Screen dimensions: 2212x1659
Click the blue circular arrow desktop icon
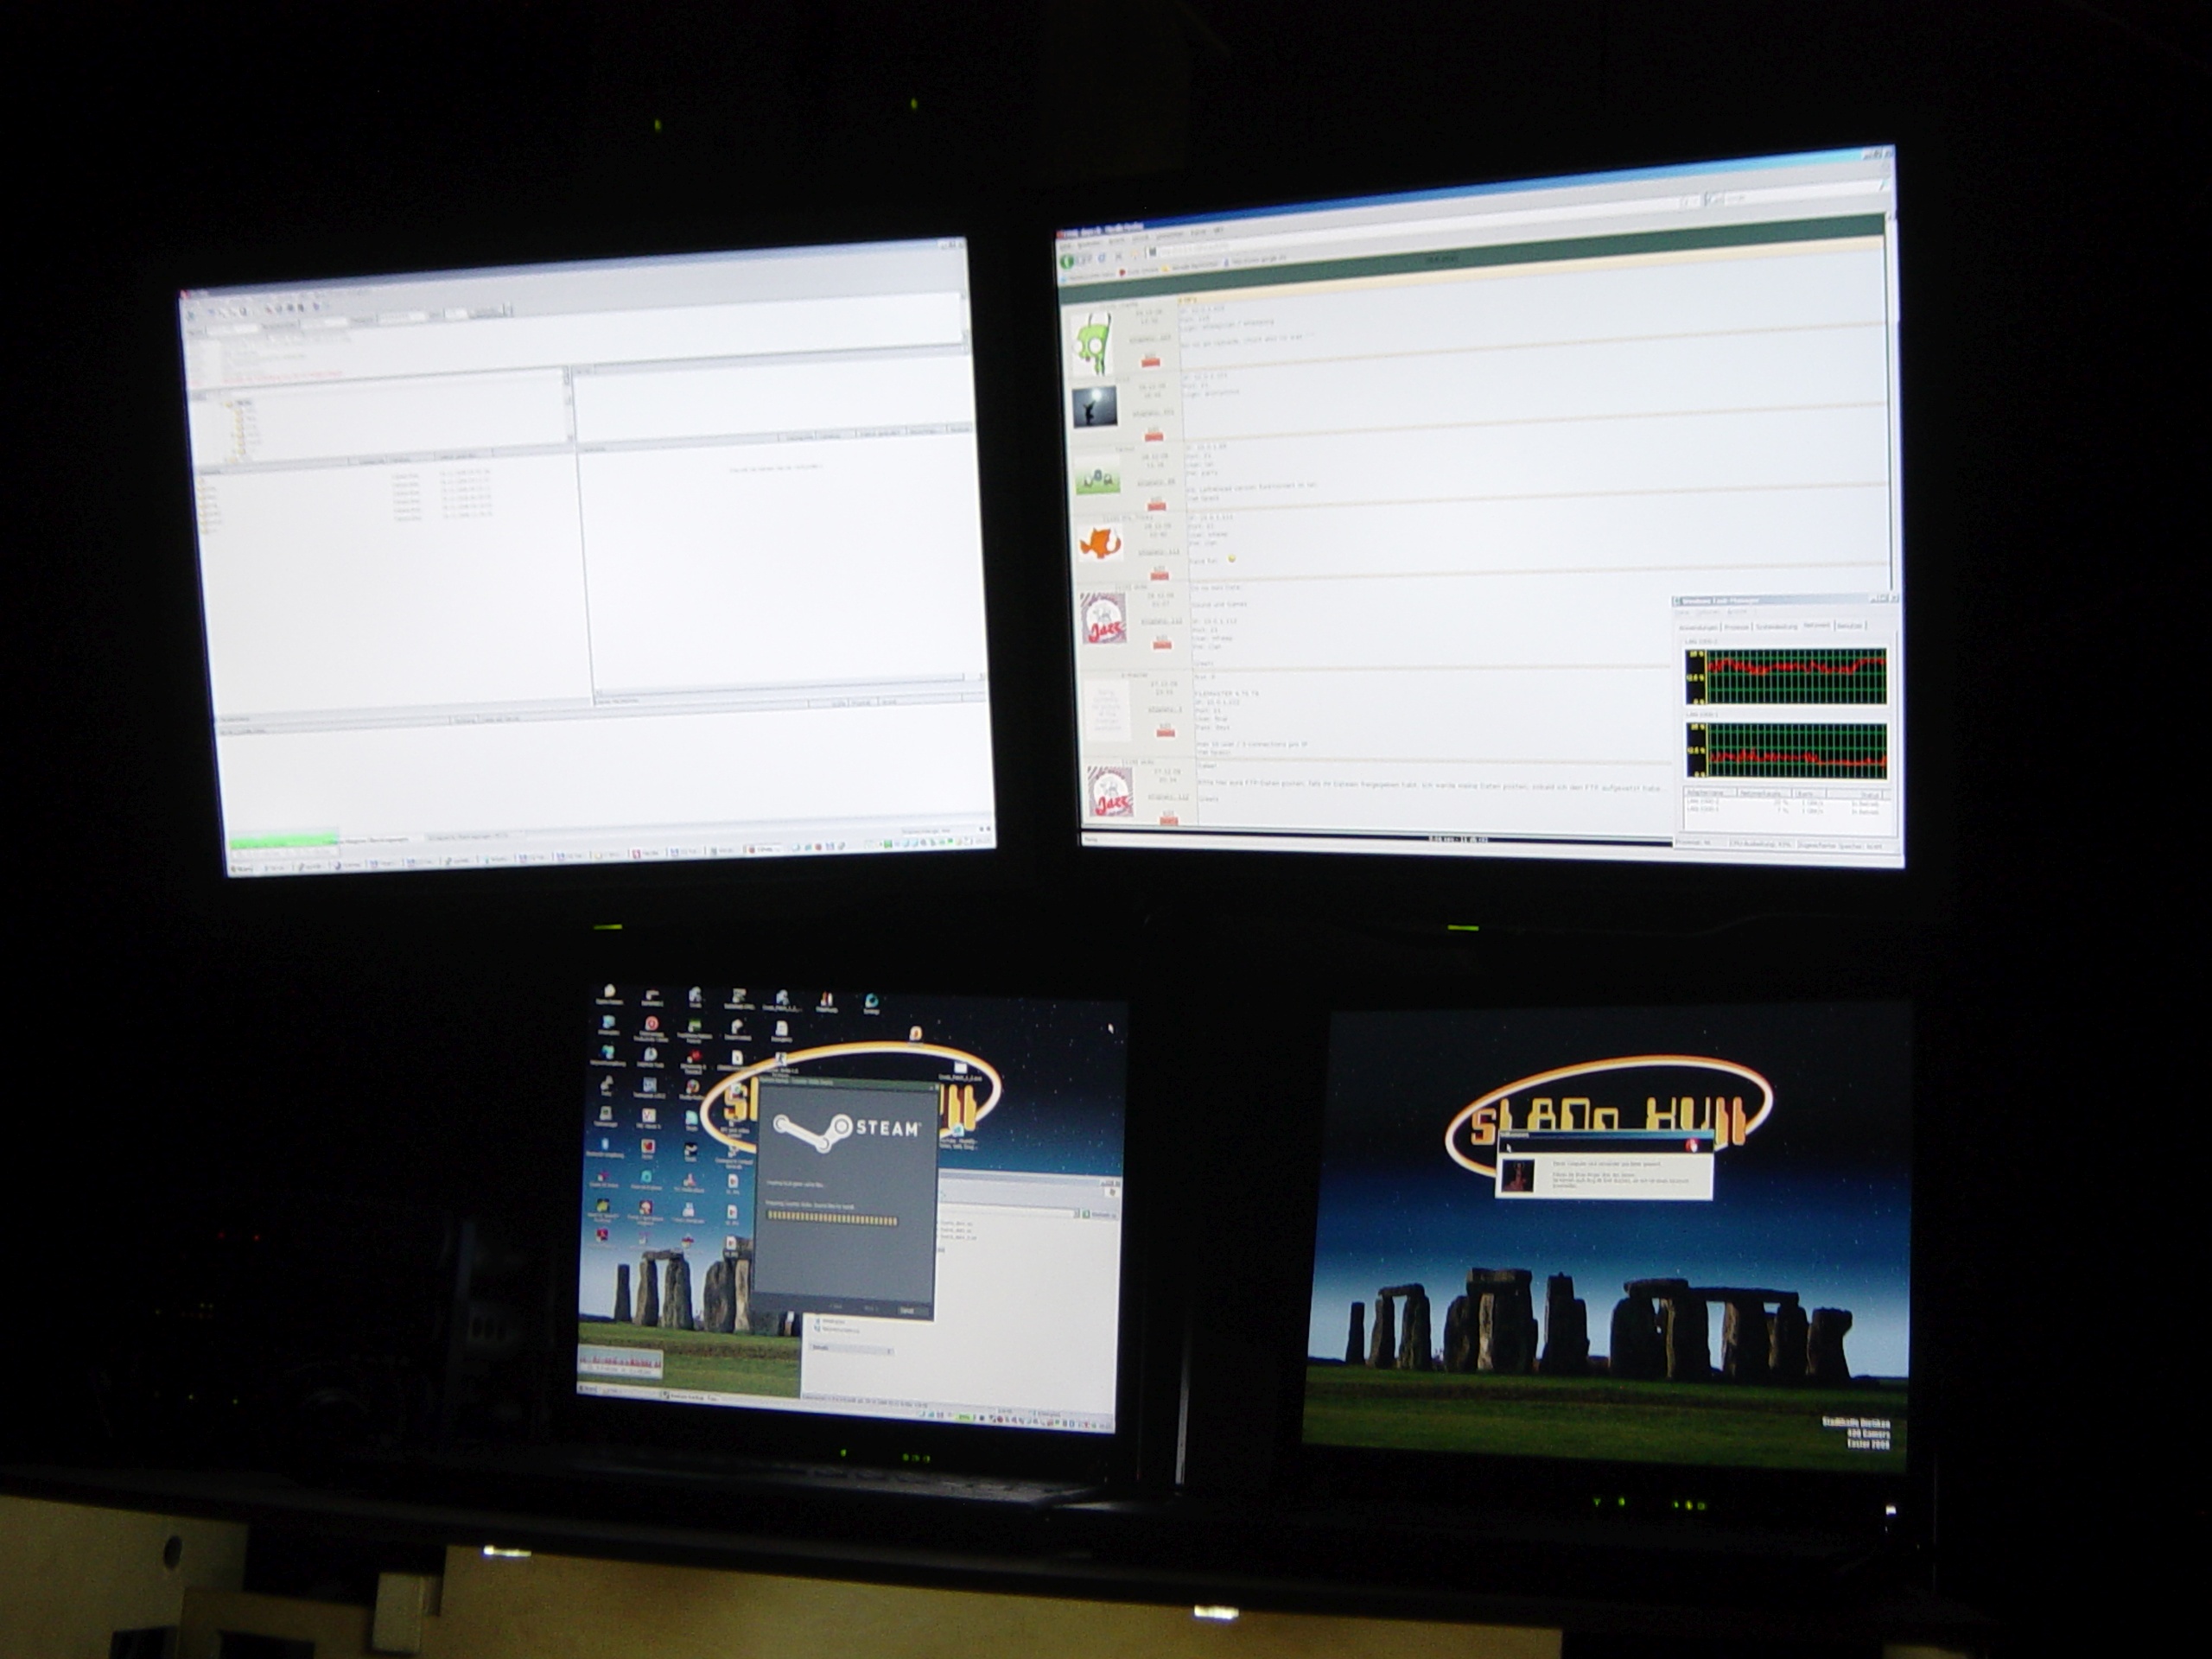[x=871, y=1002]
